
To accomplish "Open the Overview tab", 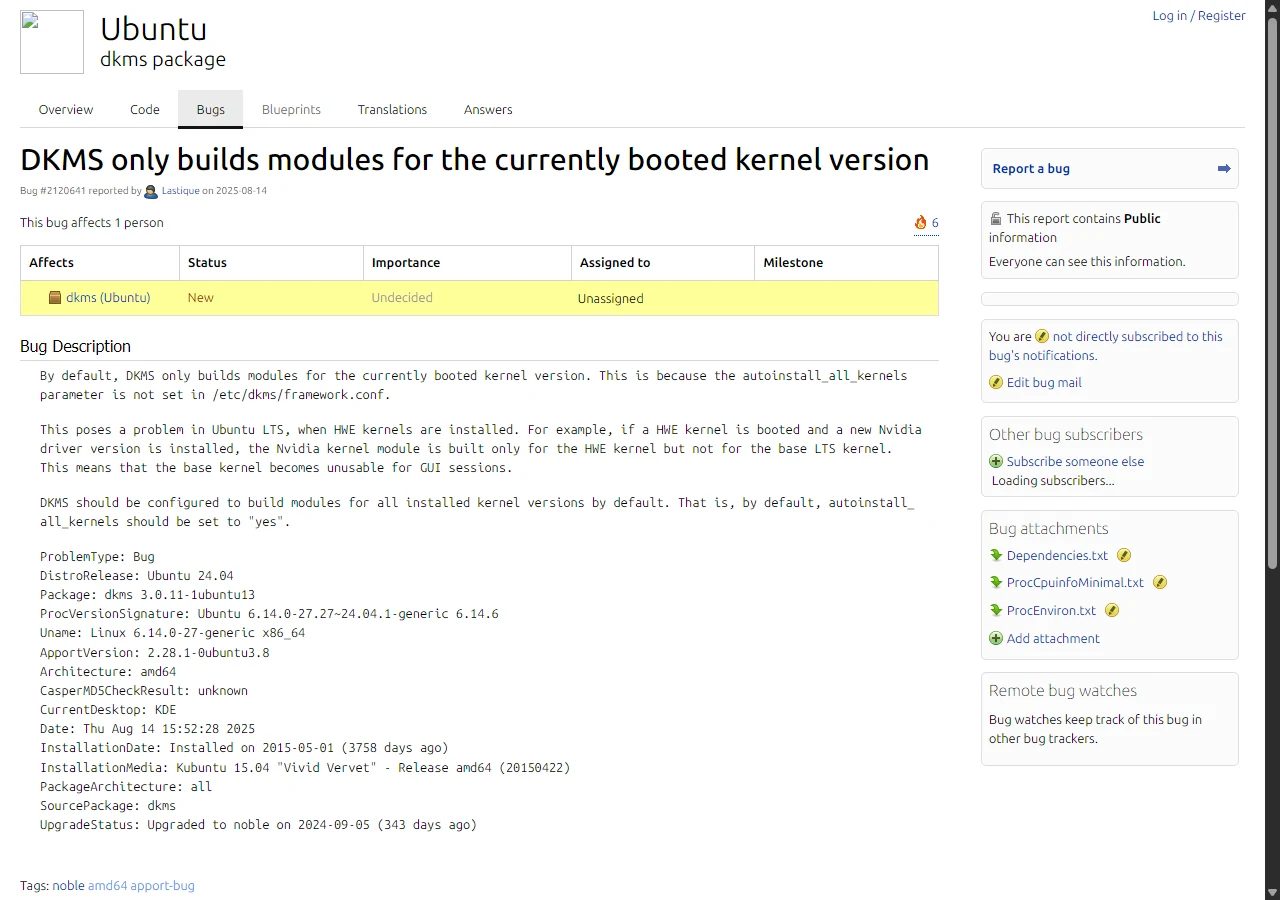I will (x=66, y=110).
